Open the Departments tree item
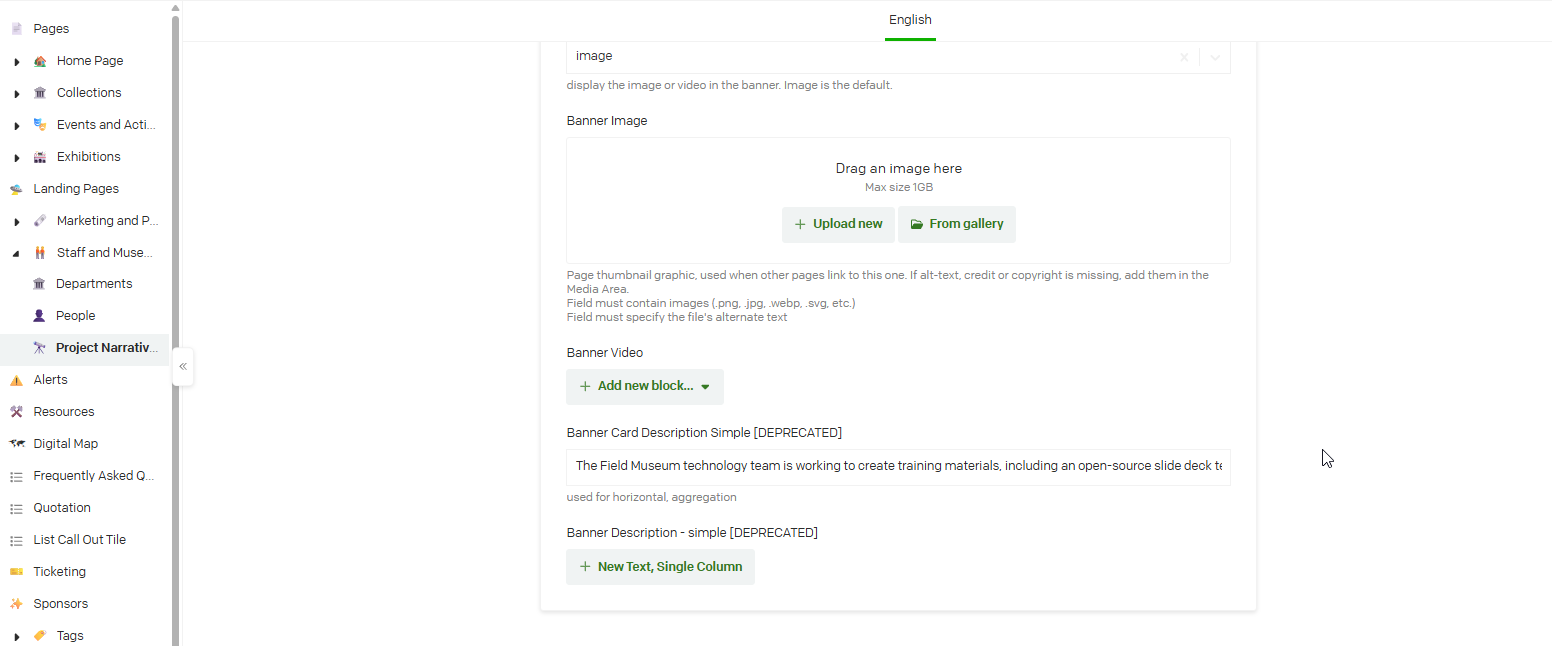The width and height of the screenshot is (1552, 646). 94,284
